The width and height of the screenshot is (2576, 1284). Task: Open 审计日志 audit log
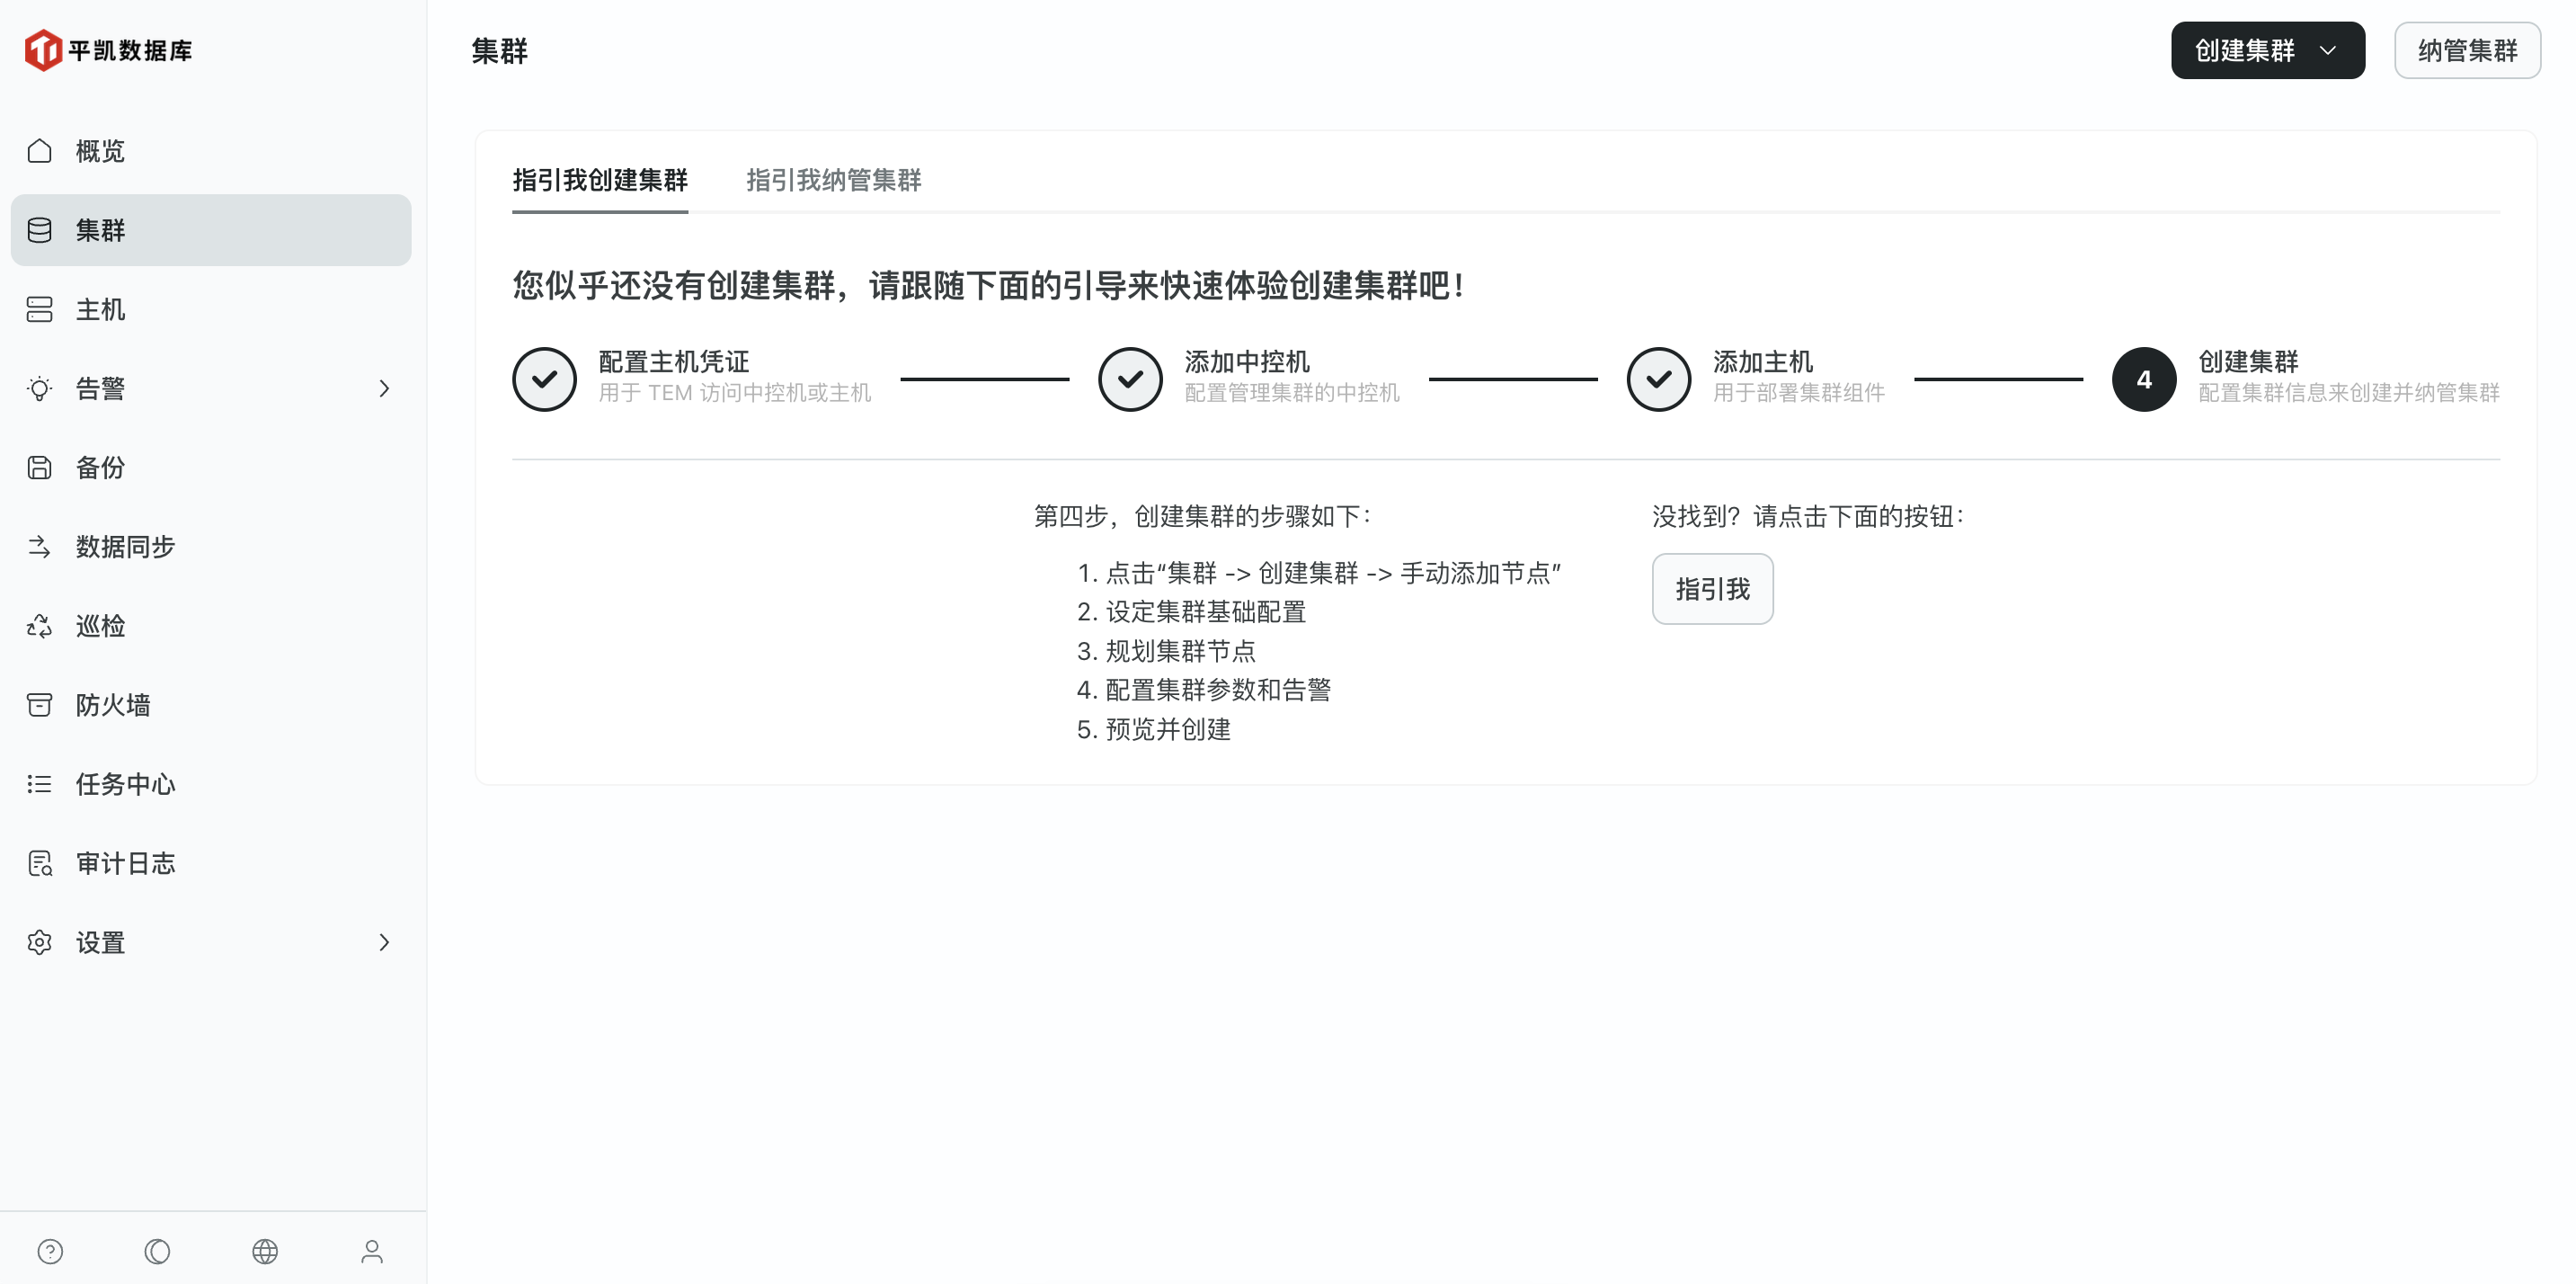[x=125, y=863]
